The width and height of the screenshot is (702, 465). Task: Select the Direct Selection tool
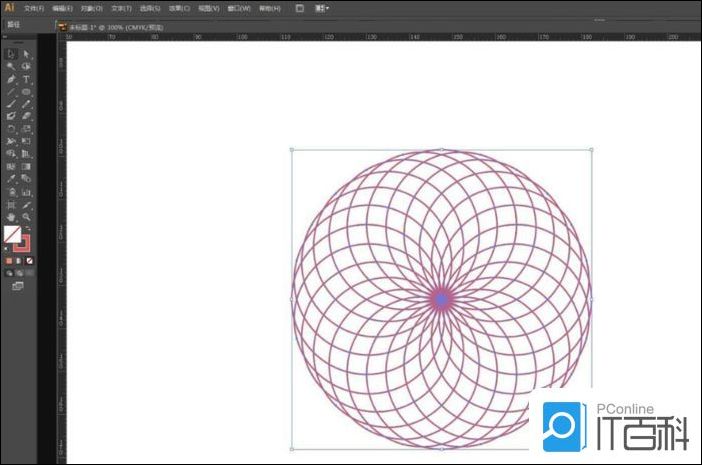tap(27, 53)
